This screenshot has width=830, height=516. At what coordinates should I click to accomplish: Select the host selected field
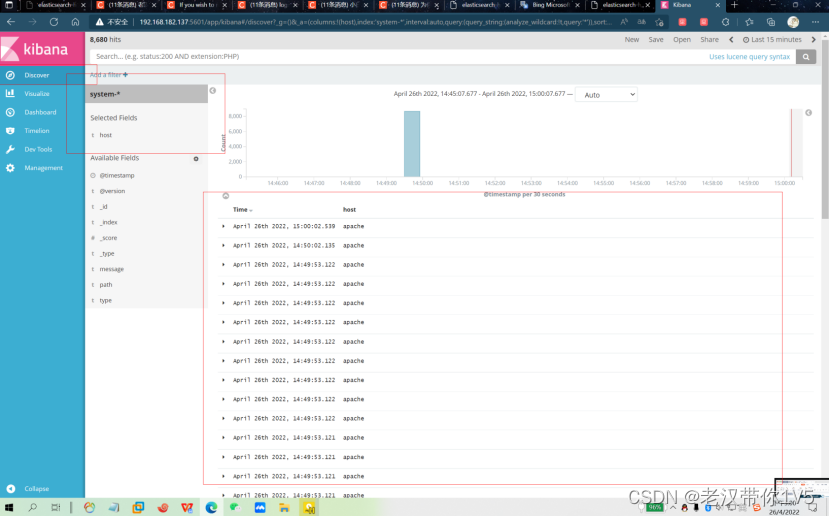coord(106,135)
